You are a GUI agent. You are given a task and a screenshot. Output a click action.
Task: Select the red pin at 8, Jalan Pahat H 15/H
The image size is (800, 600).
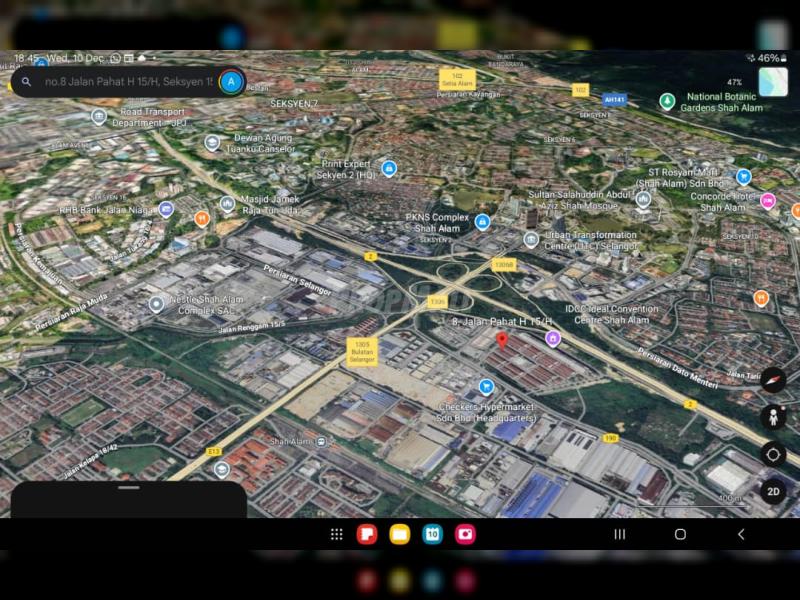502,341
